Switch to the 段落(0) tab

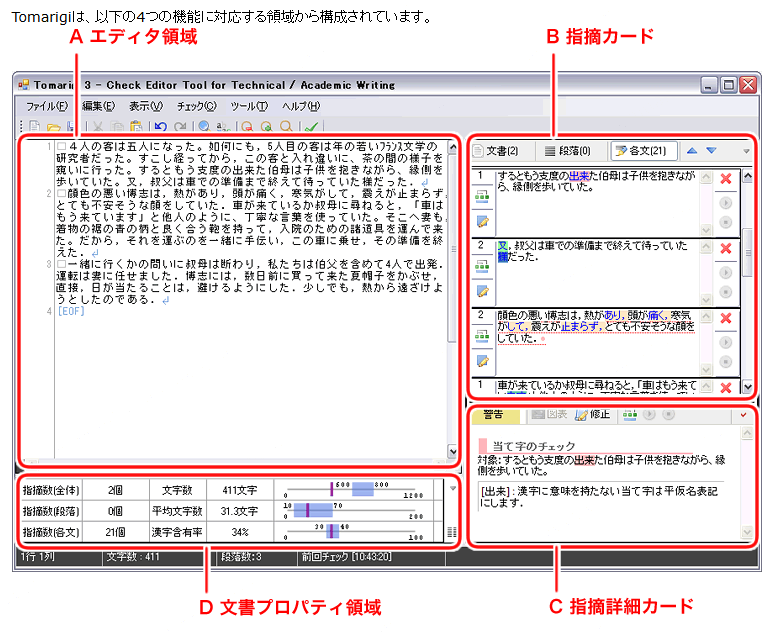coord(568,151)
